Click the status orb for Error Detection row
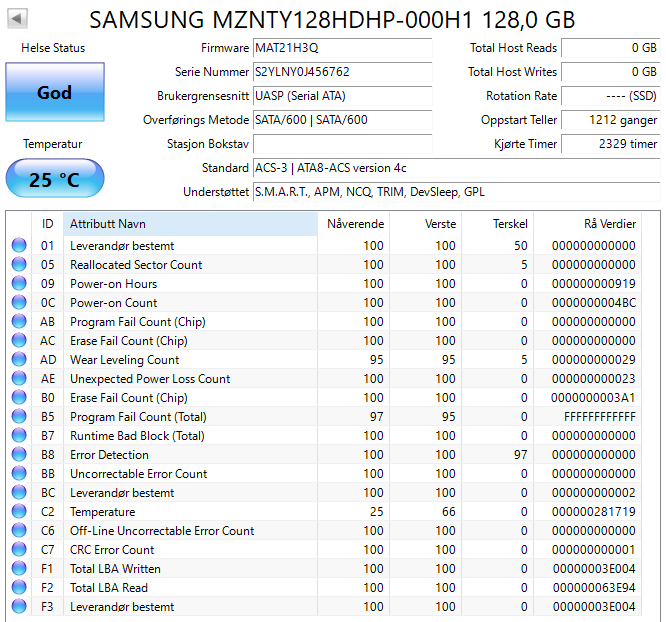Image resolution: width=666 pixels, height=622 pixels. click(x=19, y=455)
